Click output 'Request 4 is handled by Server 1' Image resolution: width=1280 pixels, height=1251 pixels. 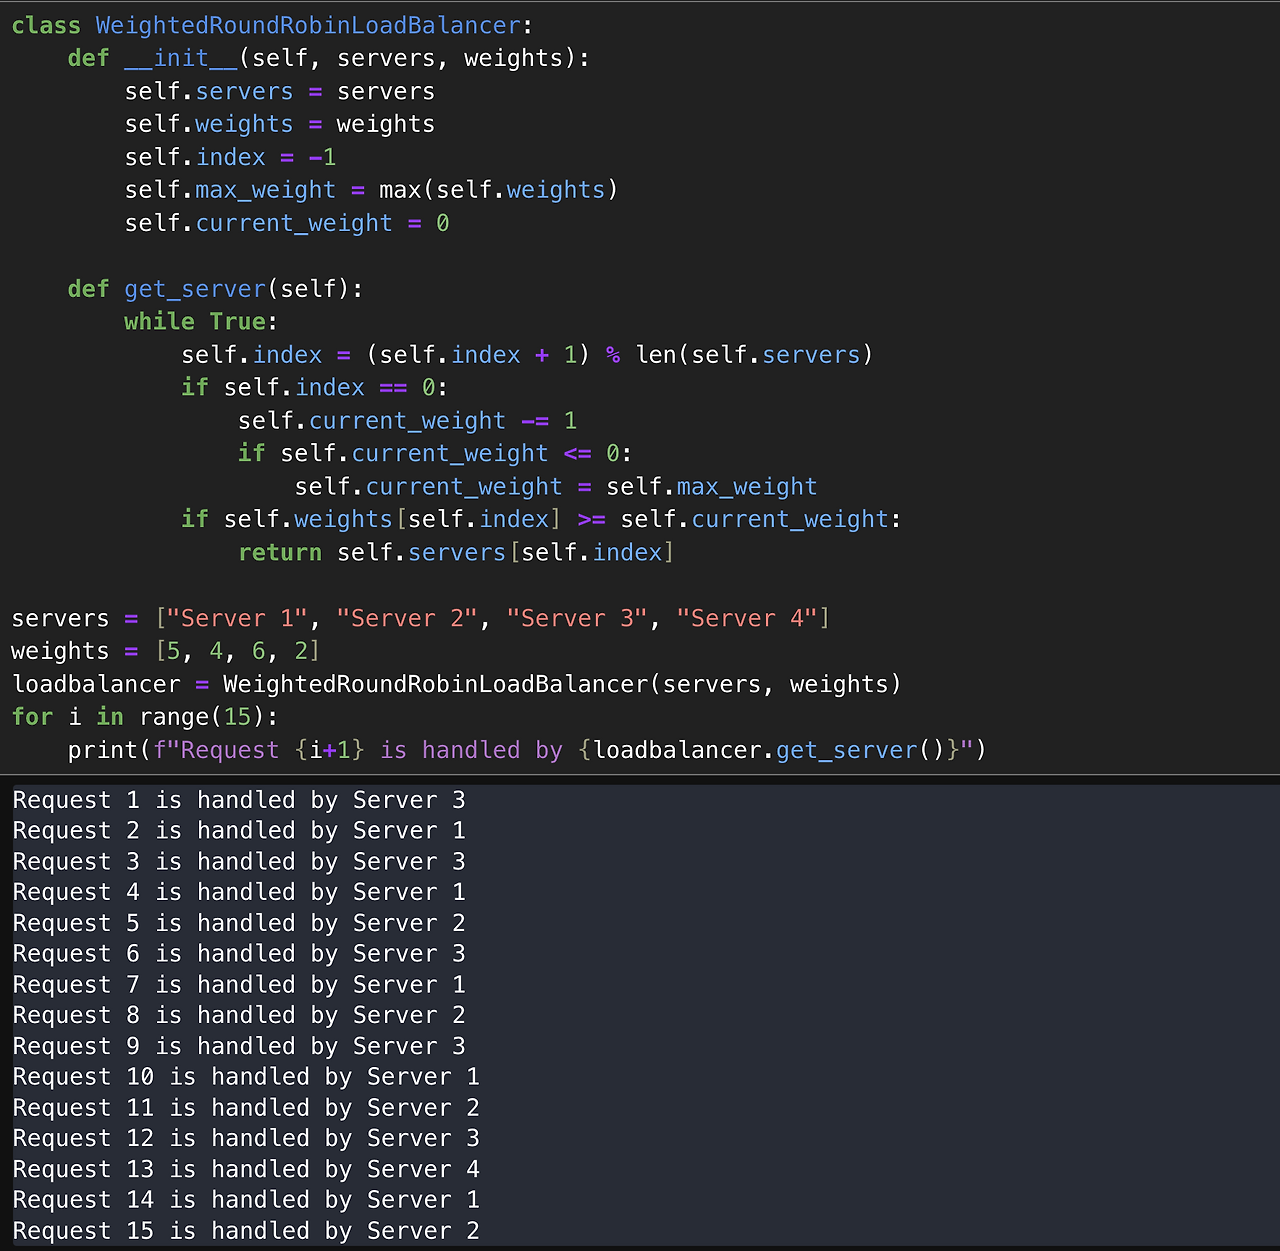coord(239,892)
